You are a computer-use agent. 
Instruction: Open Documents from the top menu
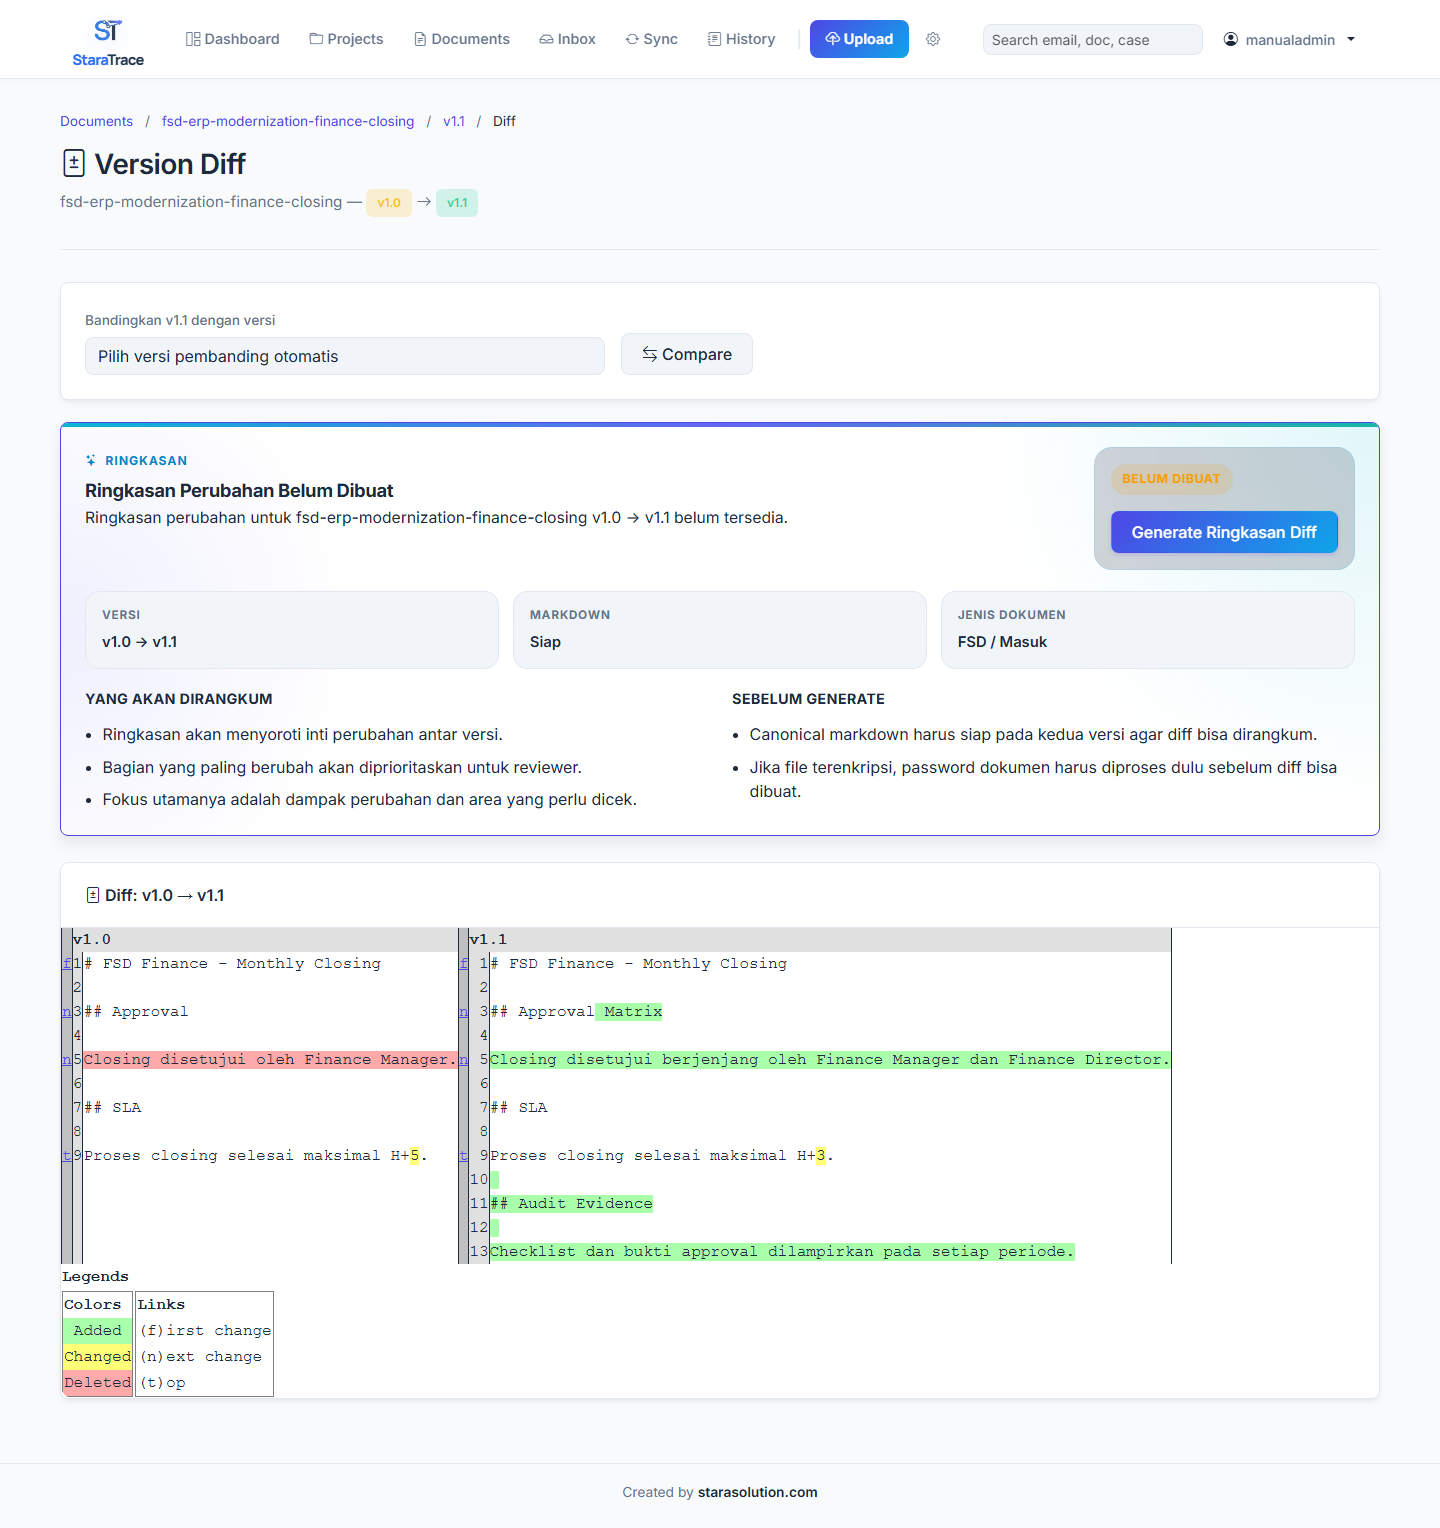[x=461, y=39]
